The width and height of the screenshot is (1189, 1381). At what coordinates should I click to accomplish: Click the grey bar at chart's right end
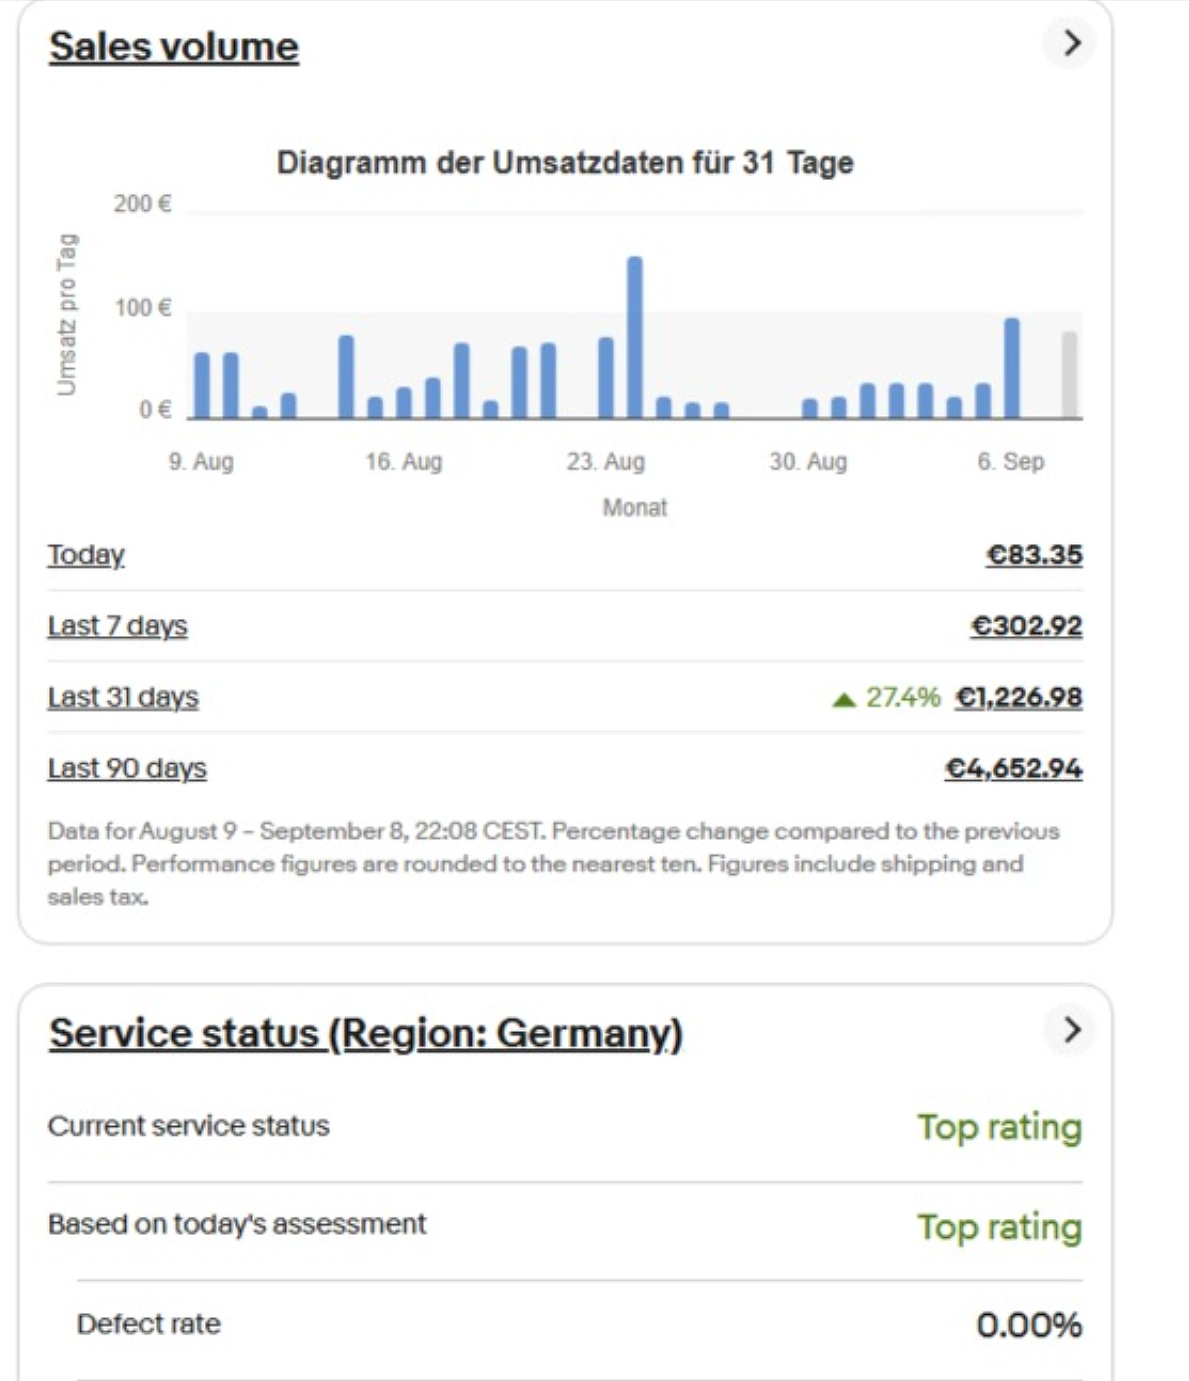point(1069,375)
